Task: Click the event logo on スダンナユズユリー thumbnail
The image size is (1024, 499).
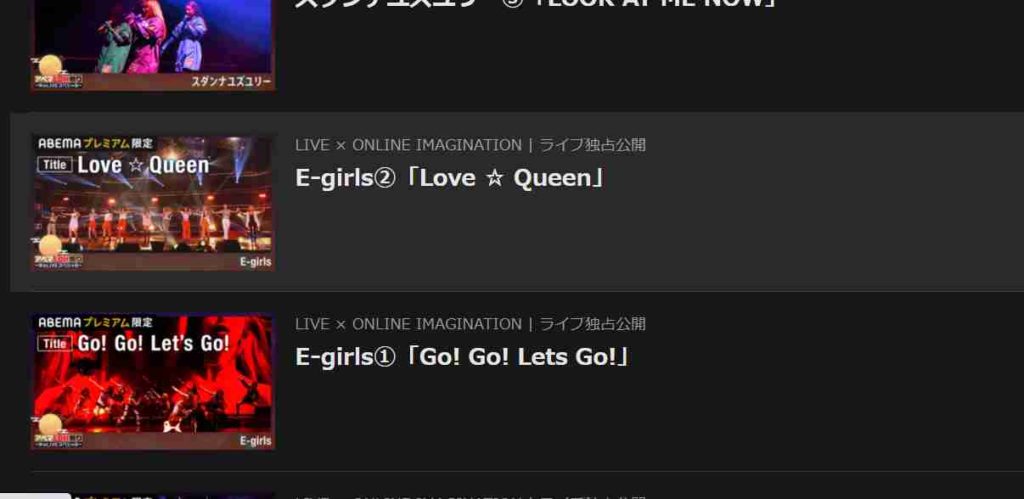Action: pos(57,72)
